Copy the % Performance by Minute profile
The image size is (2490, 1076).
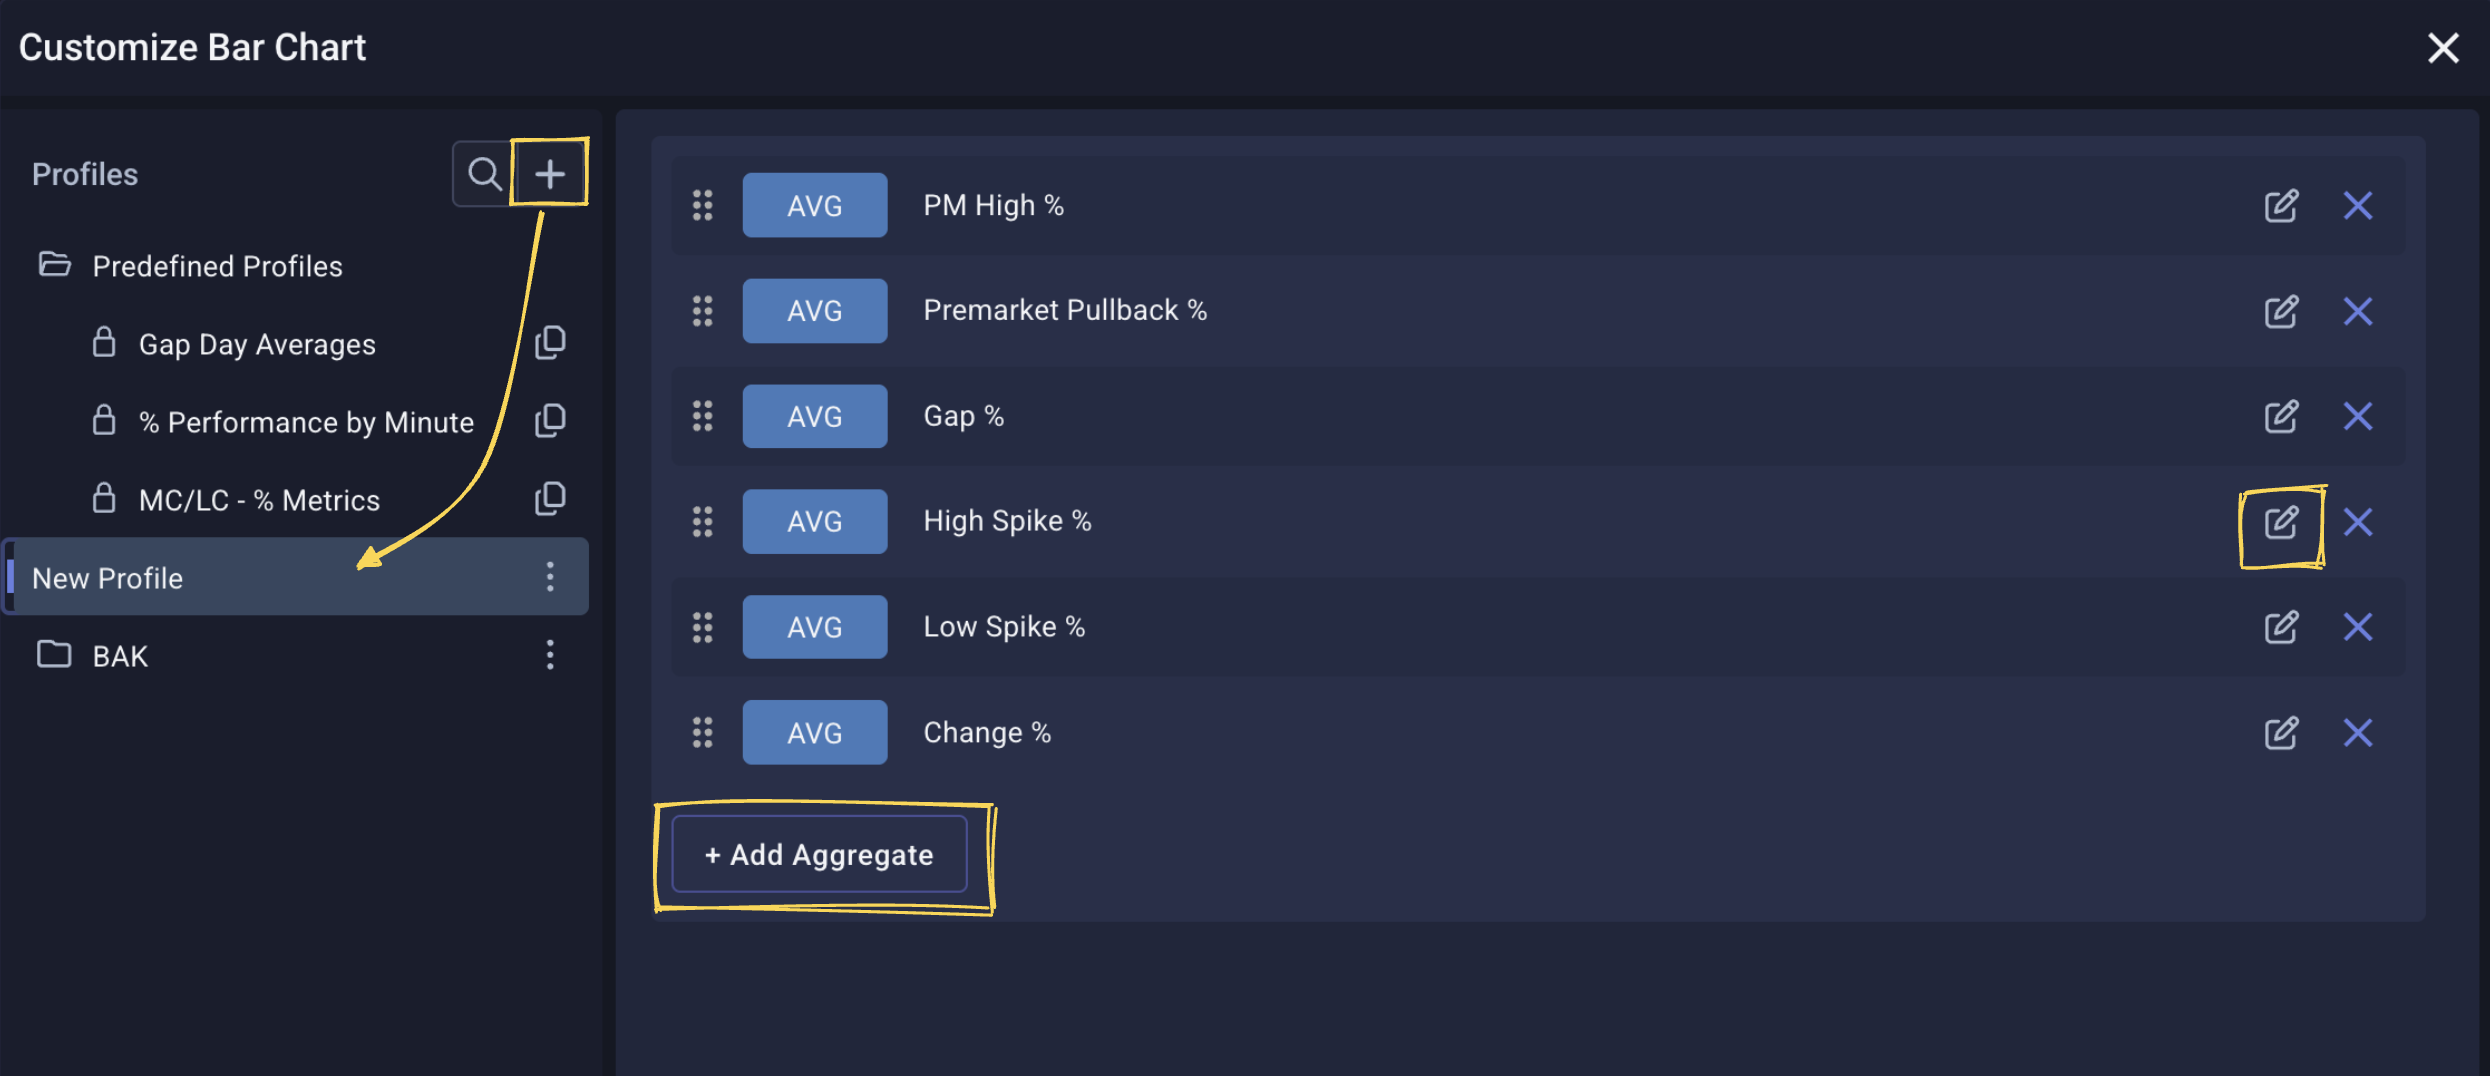[550, 421]
